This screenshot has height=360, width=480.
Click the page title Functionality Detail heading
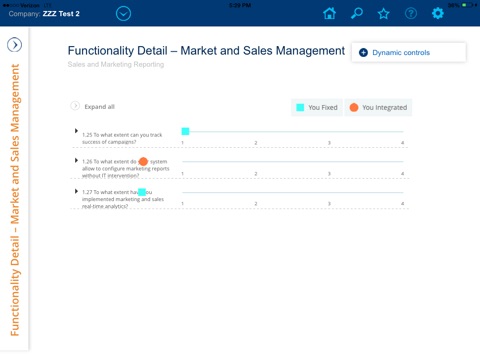point(206,51)
